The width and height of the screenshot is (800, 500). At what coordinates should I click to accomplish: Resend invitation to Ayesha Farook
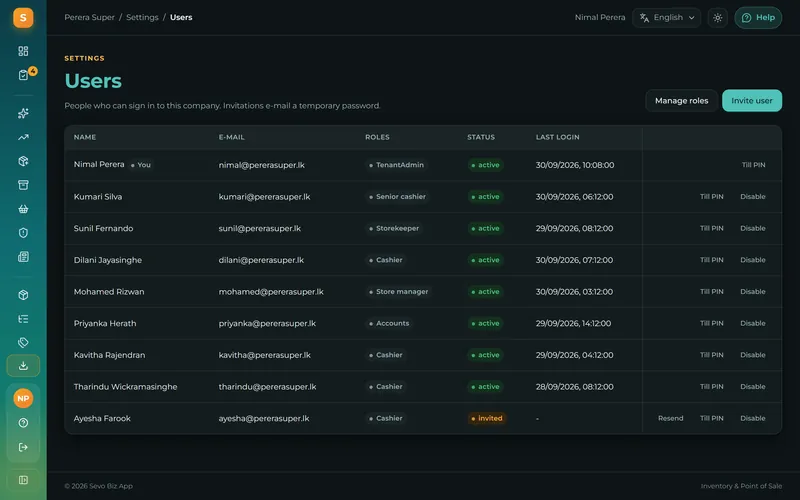click(x=670, y=418)
